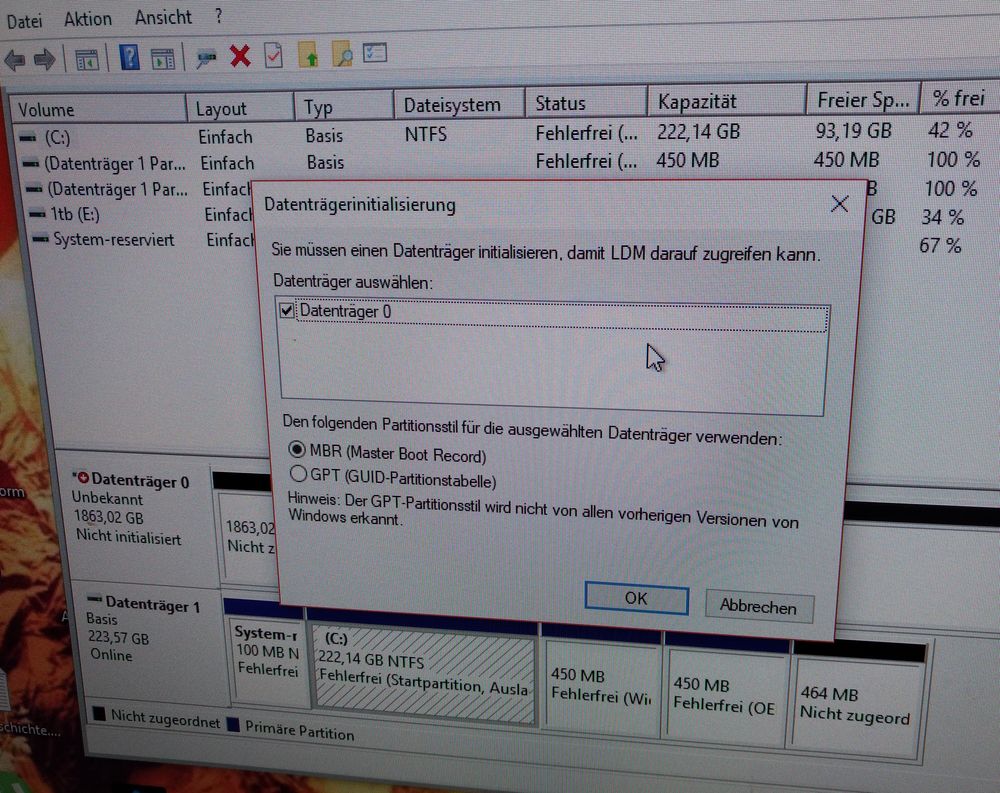Click drive icon next to 1tb (E:)
The image size is (1000, 793).
point(38,214)
